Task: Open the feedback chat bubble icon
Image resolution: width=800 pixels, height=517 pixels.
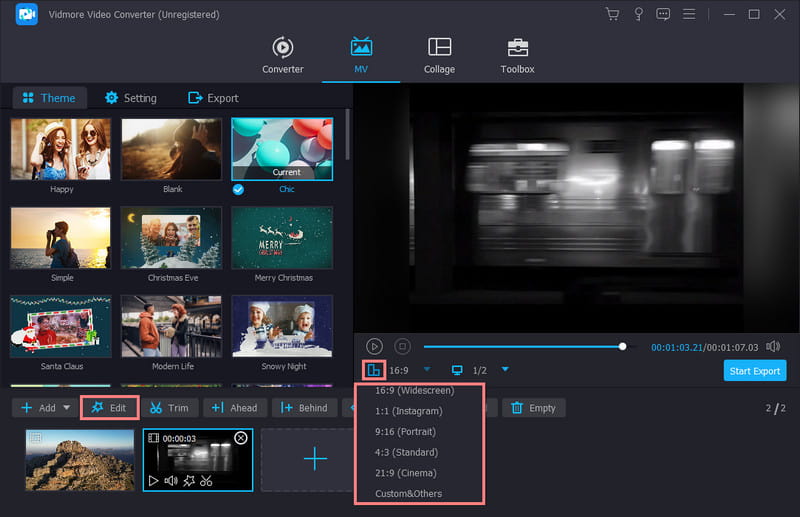Action: (662, 15)
